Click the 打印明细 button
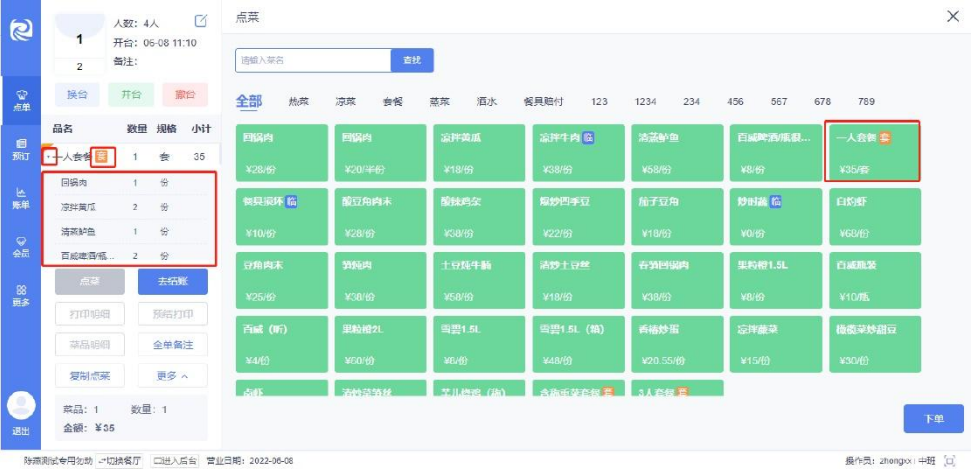This screenshot has width=971, height=471. (x=90, y=314)
